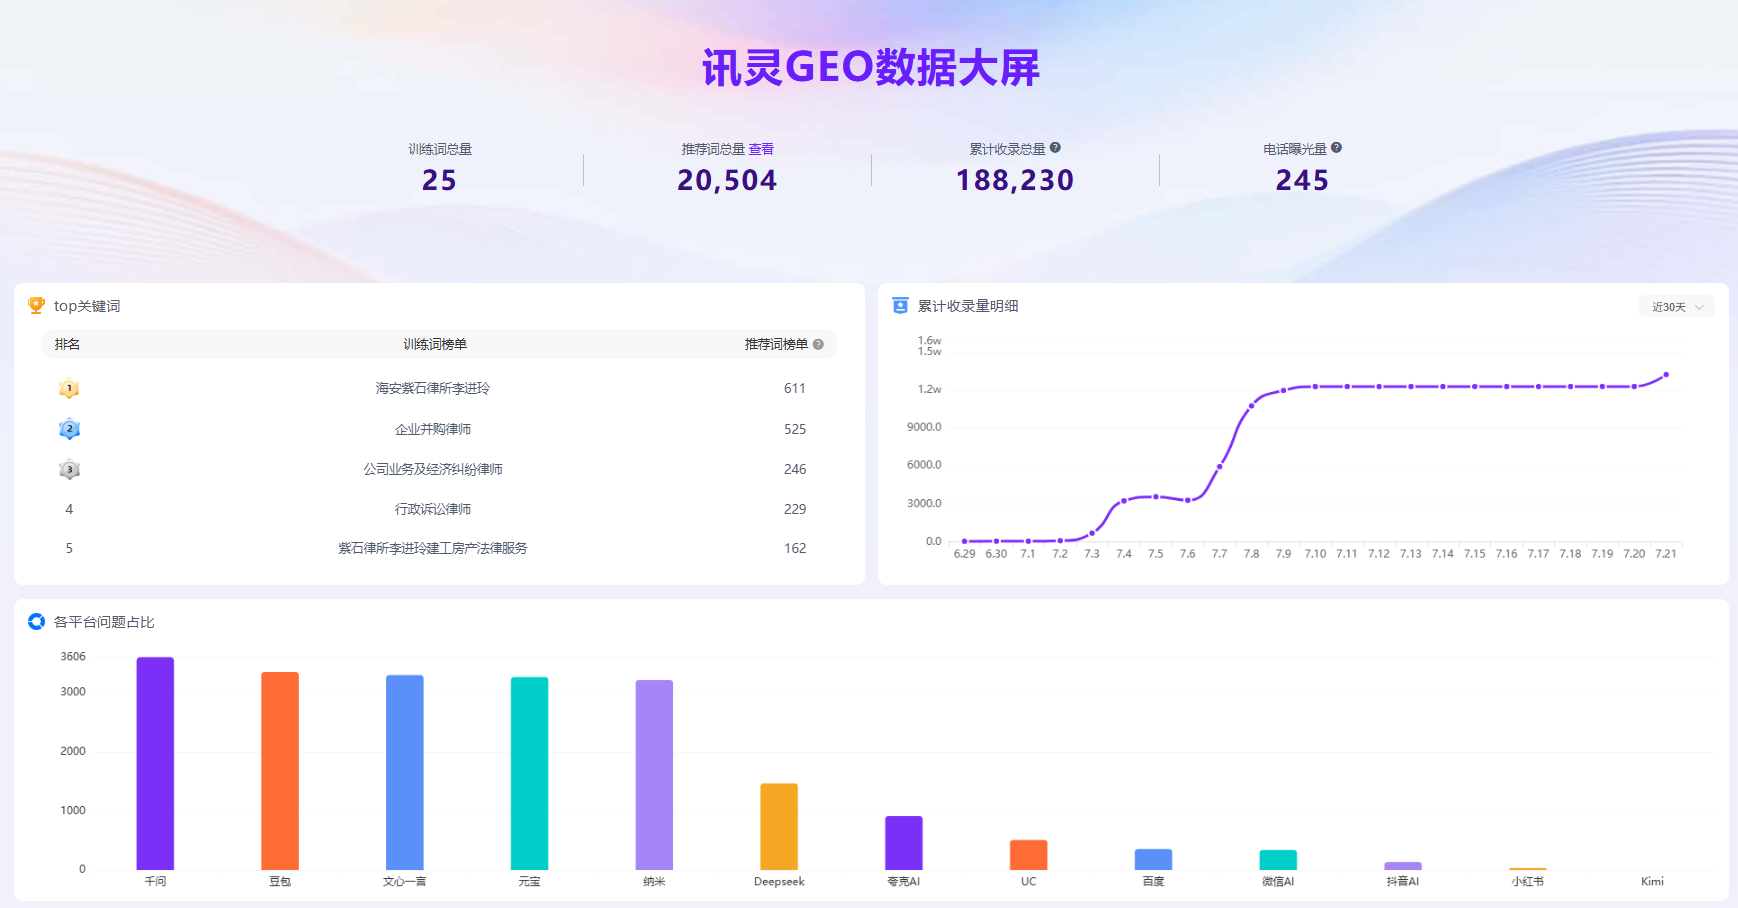Click the blue rank 2 medal
The height and width of the screenshot is (908, 1738).
pyautogui.click(x=69, y=429)
